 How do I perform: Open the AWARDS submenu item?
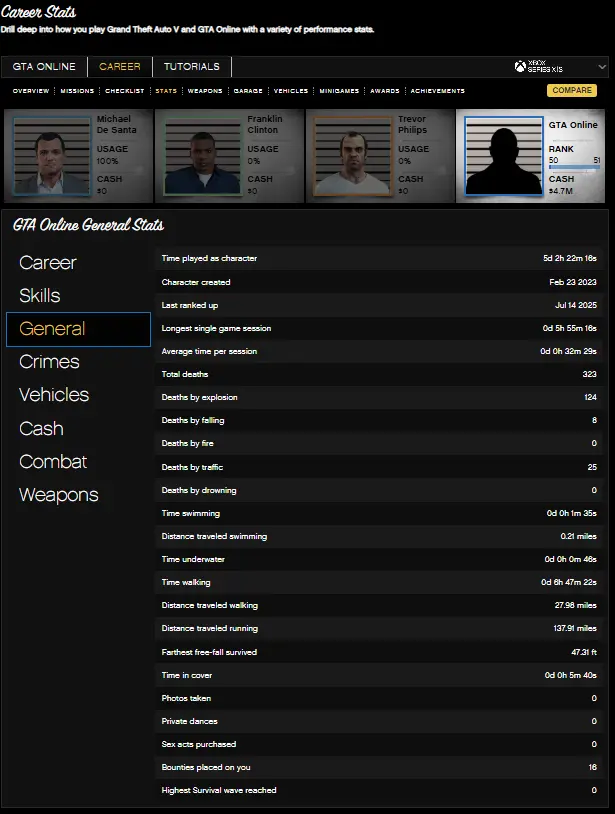[x=385, y=91]
